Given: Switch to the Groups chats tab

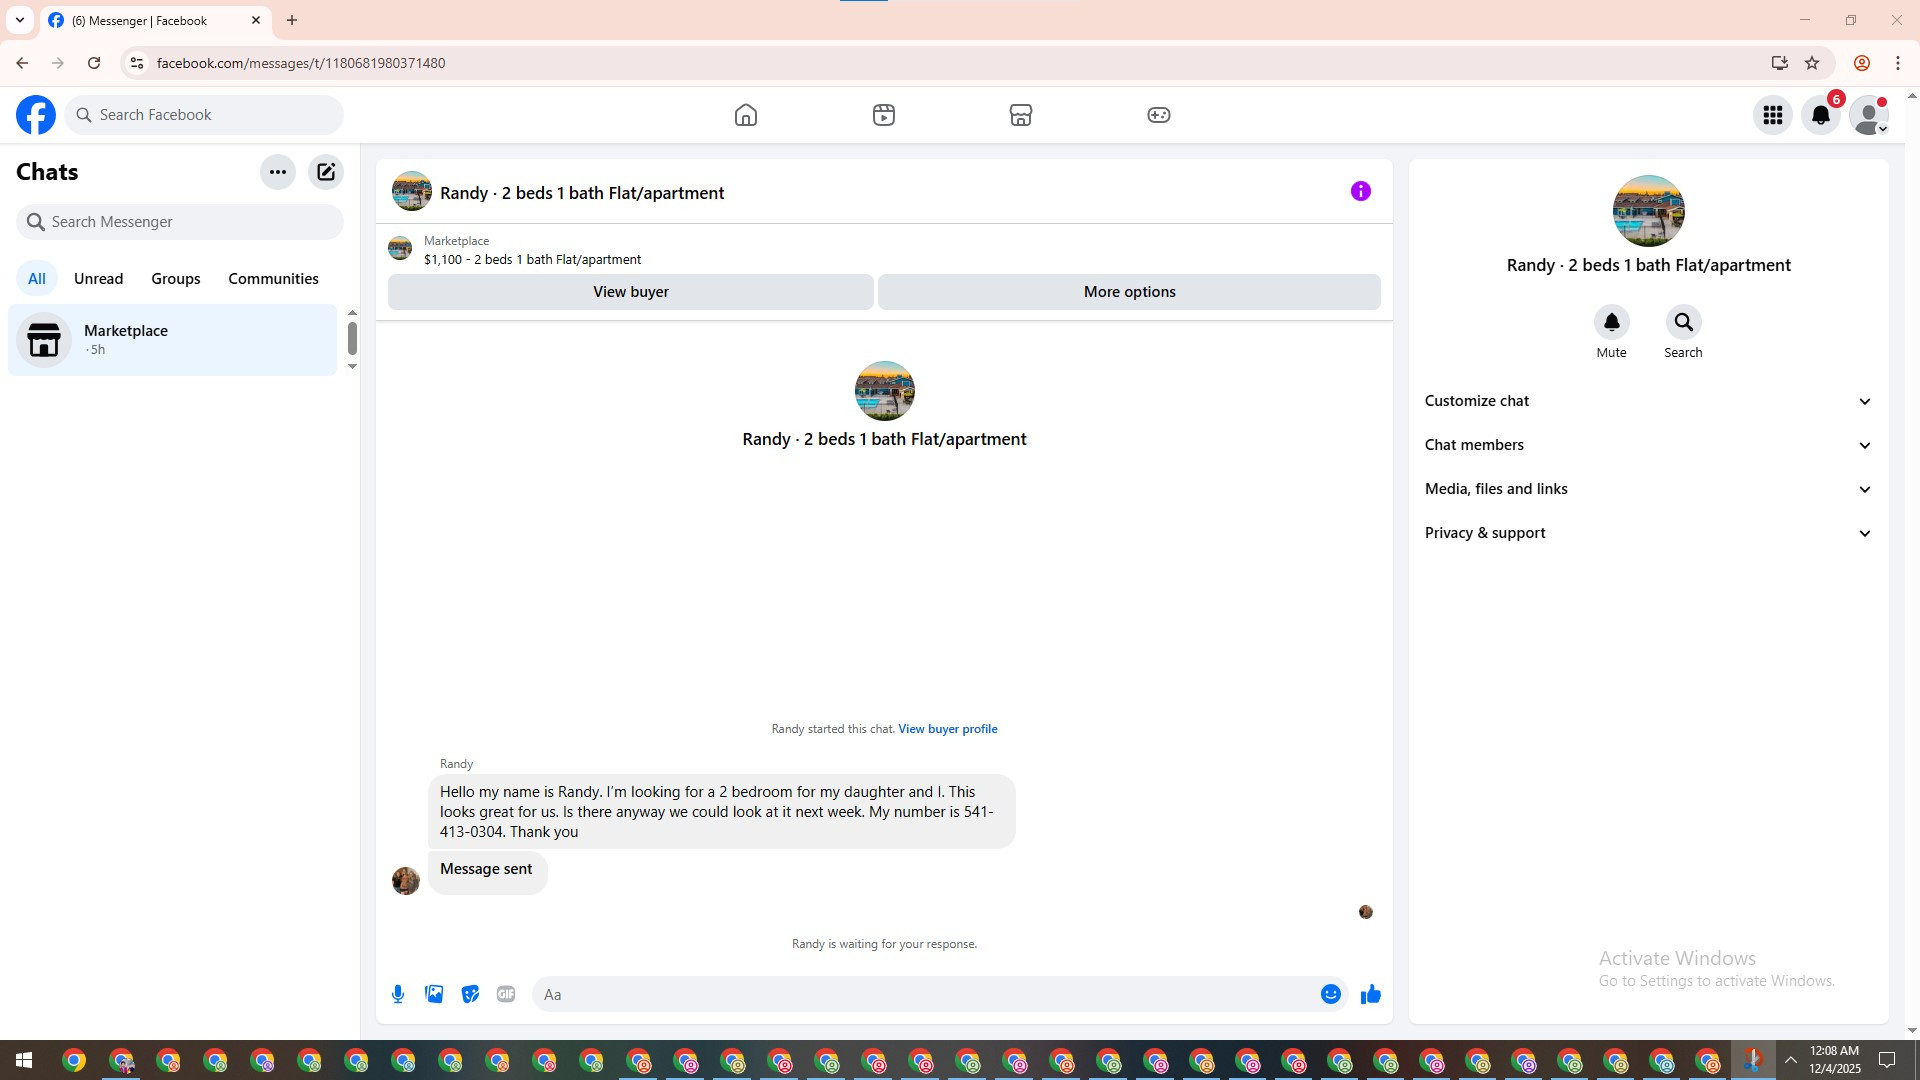Looking at the screenshot, I should click(x=176, y=279).
